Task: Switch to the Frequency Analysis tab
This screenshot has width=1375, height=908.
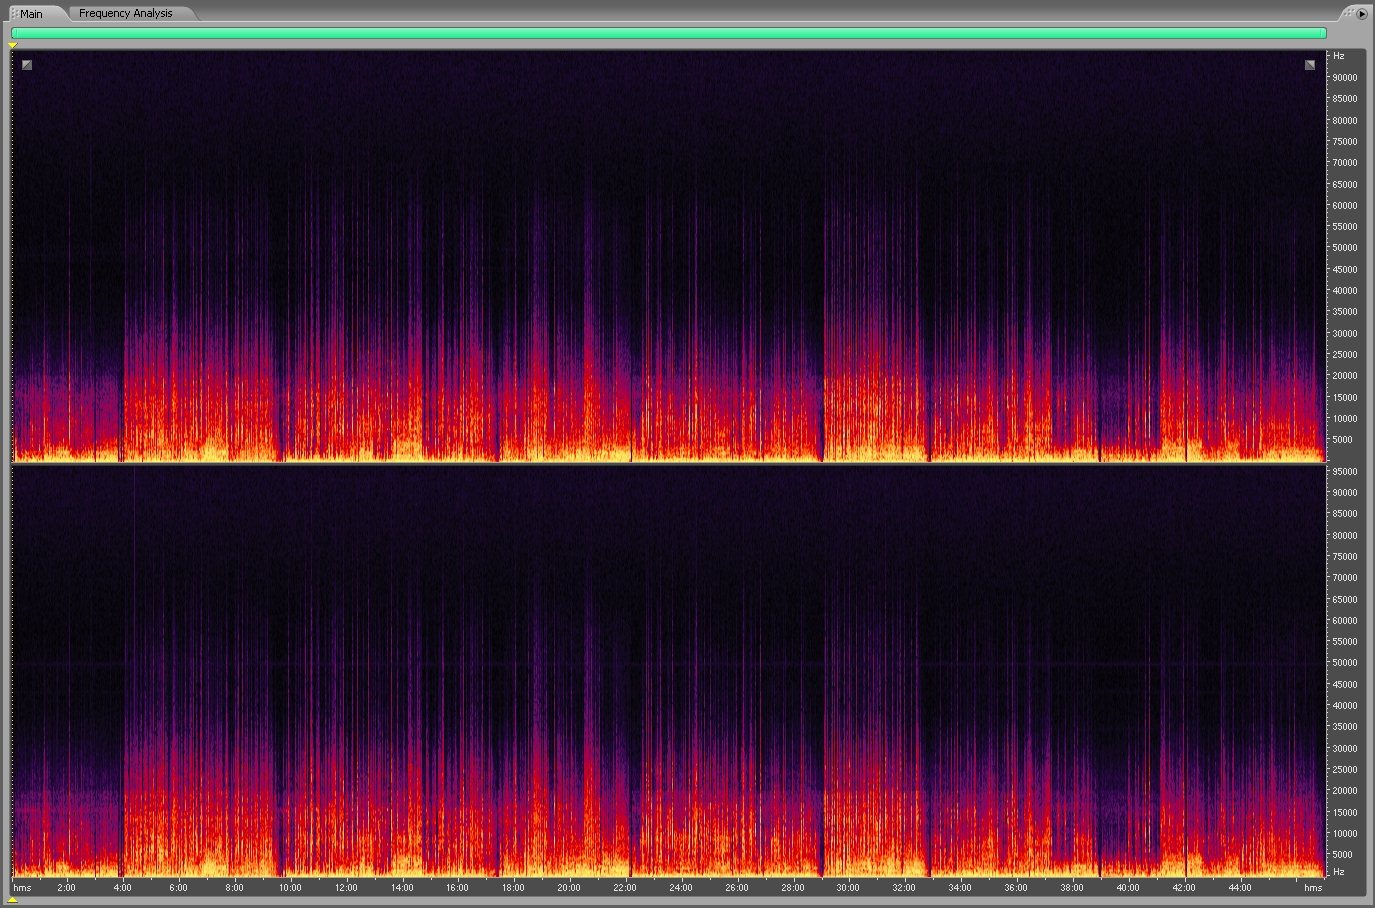Action: pyautogui.click(x=125, y=14)
